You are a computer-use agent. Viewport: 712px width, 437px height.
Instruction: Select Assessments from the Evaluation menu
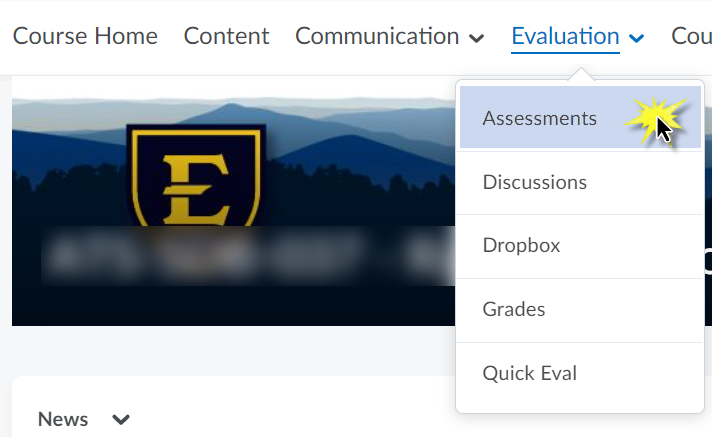[x=540, y=118]
